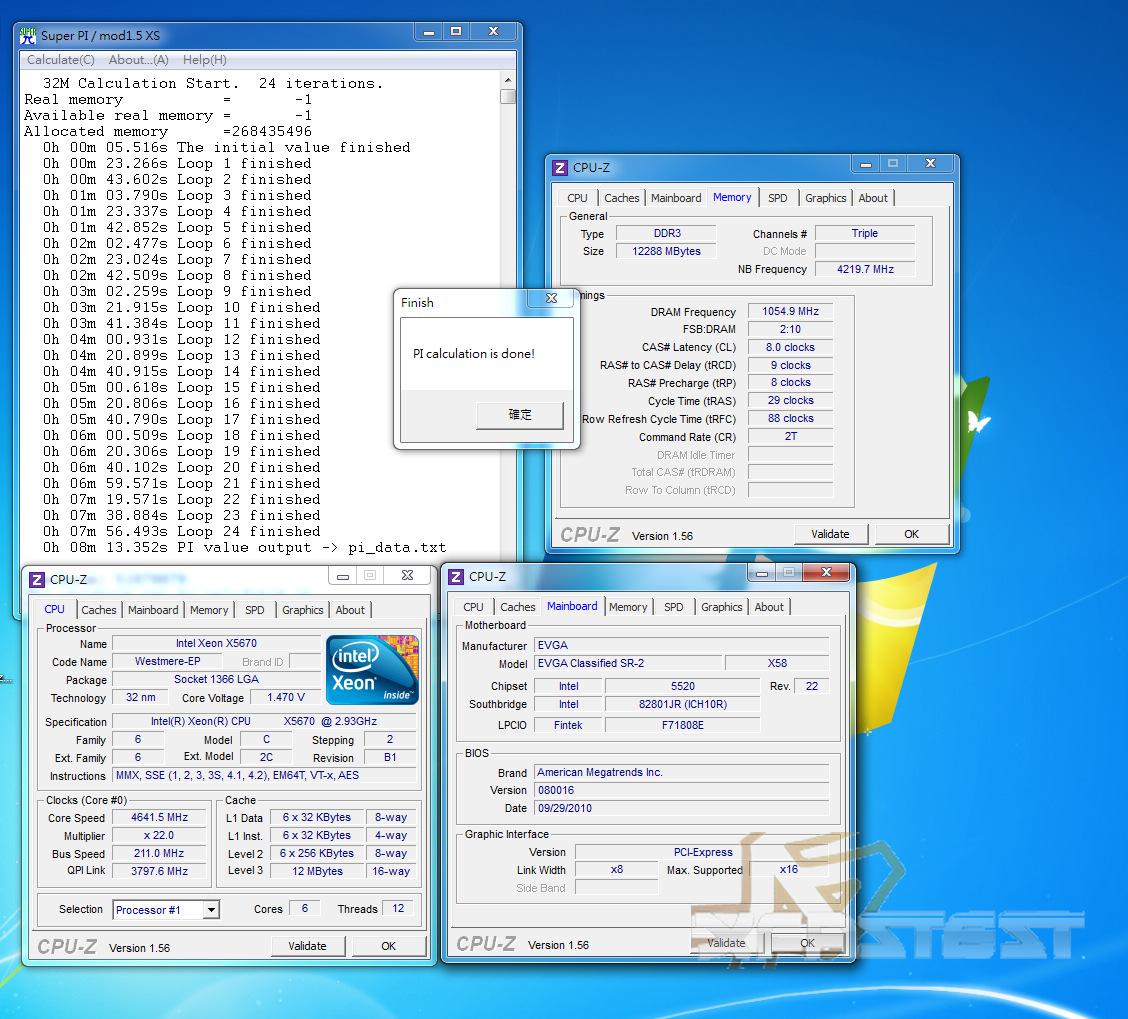The height and width of the screenshot is (1019, 1128).
Task: Click the scroll up arrow in Super PI
Action: point(508,80)
